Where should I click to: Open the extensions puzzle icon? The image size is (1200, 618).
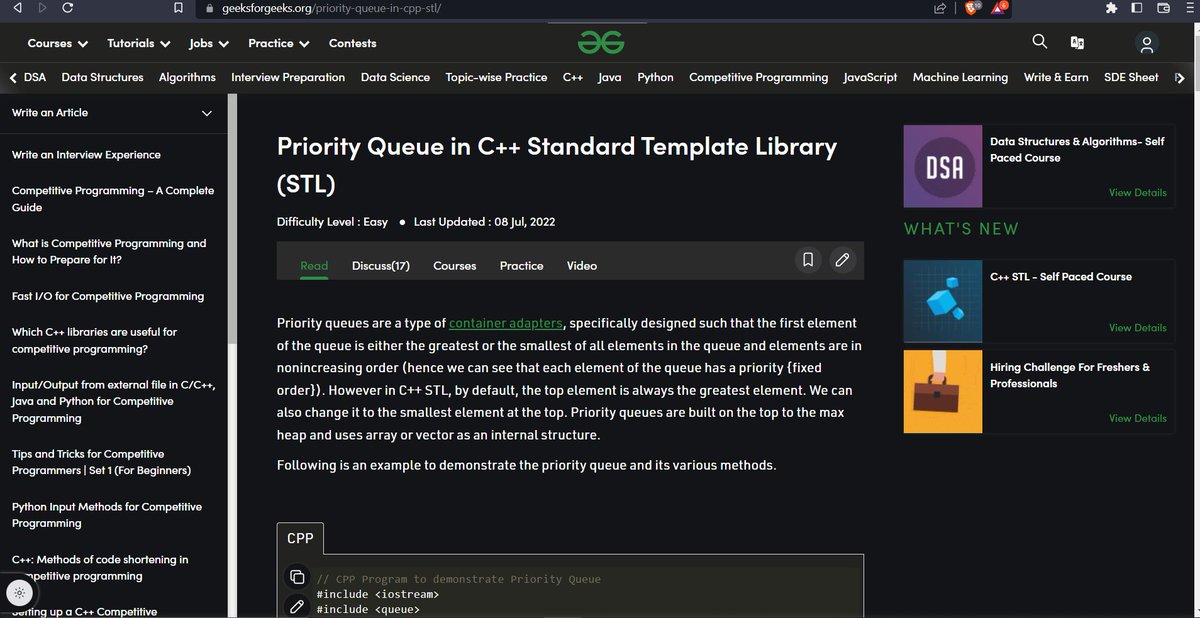click(1110, 8)
